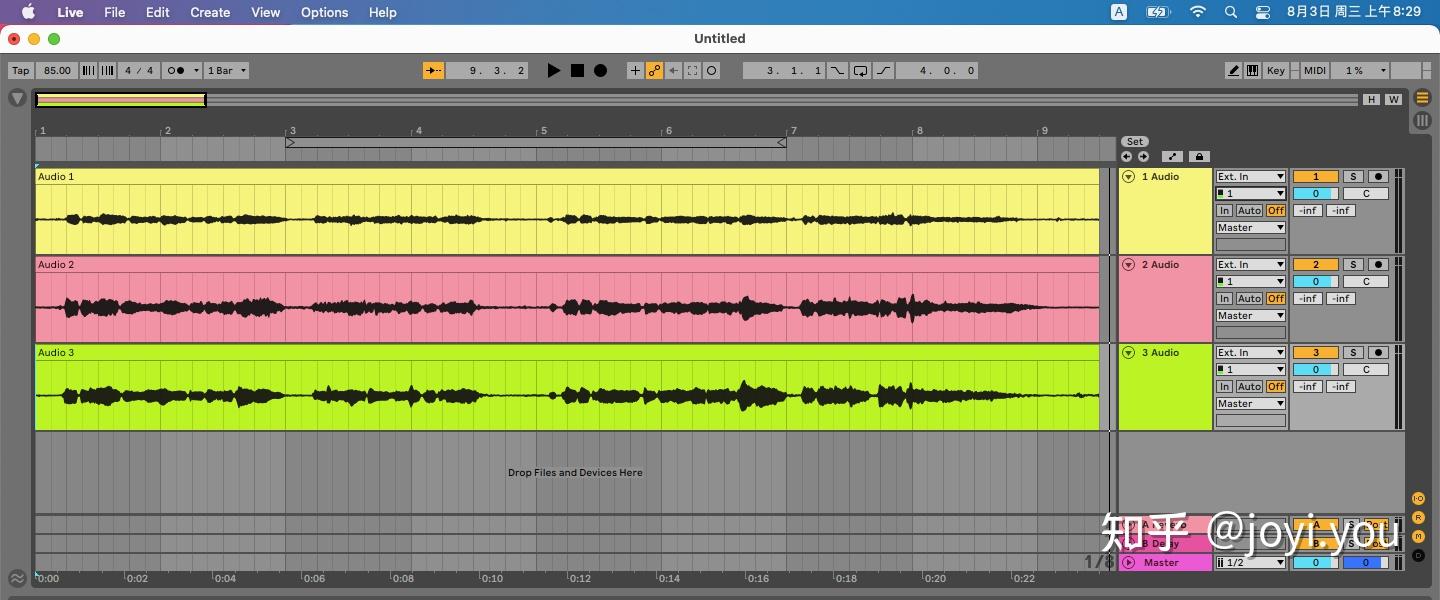Open the 1 Bar quantization dropdown
The image size is (1440, 600).
226,70
